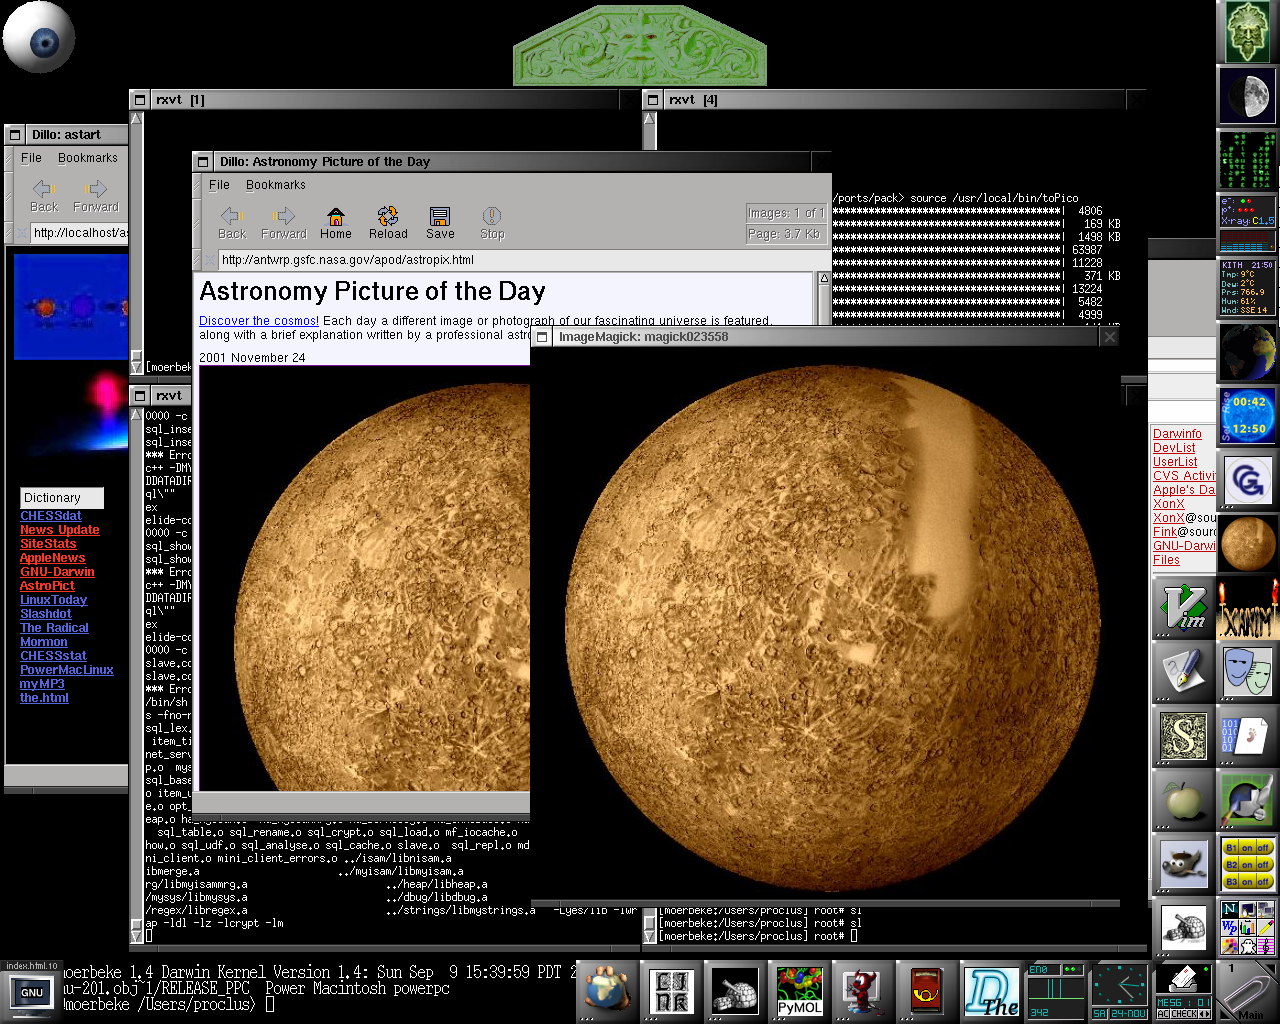Open the binary-code footprint dock icon
The image size is (1280, 1024).
tap(1247, 735)
